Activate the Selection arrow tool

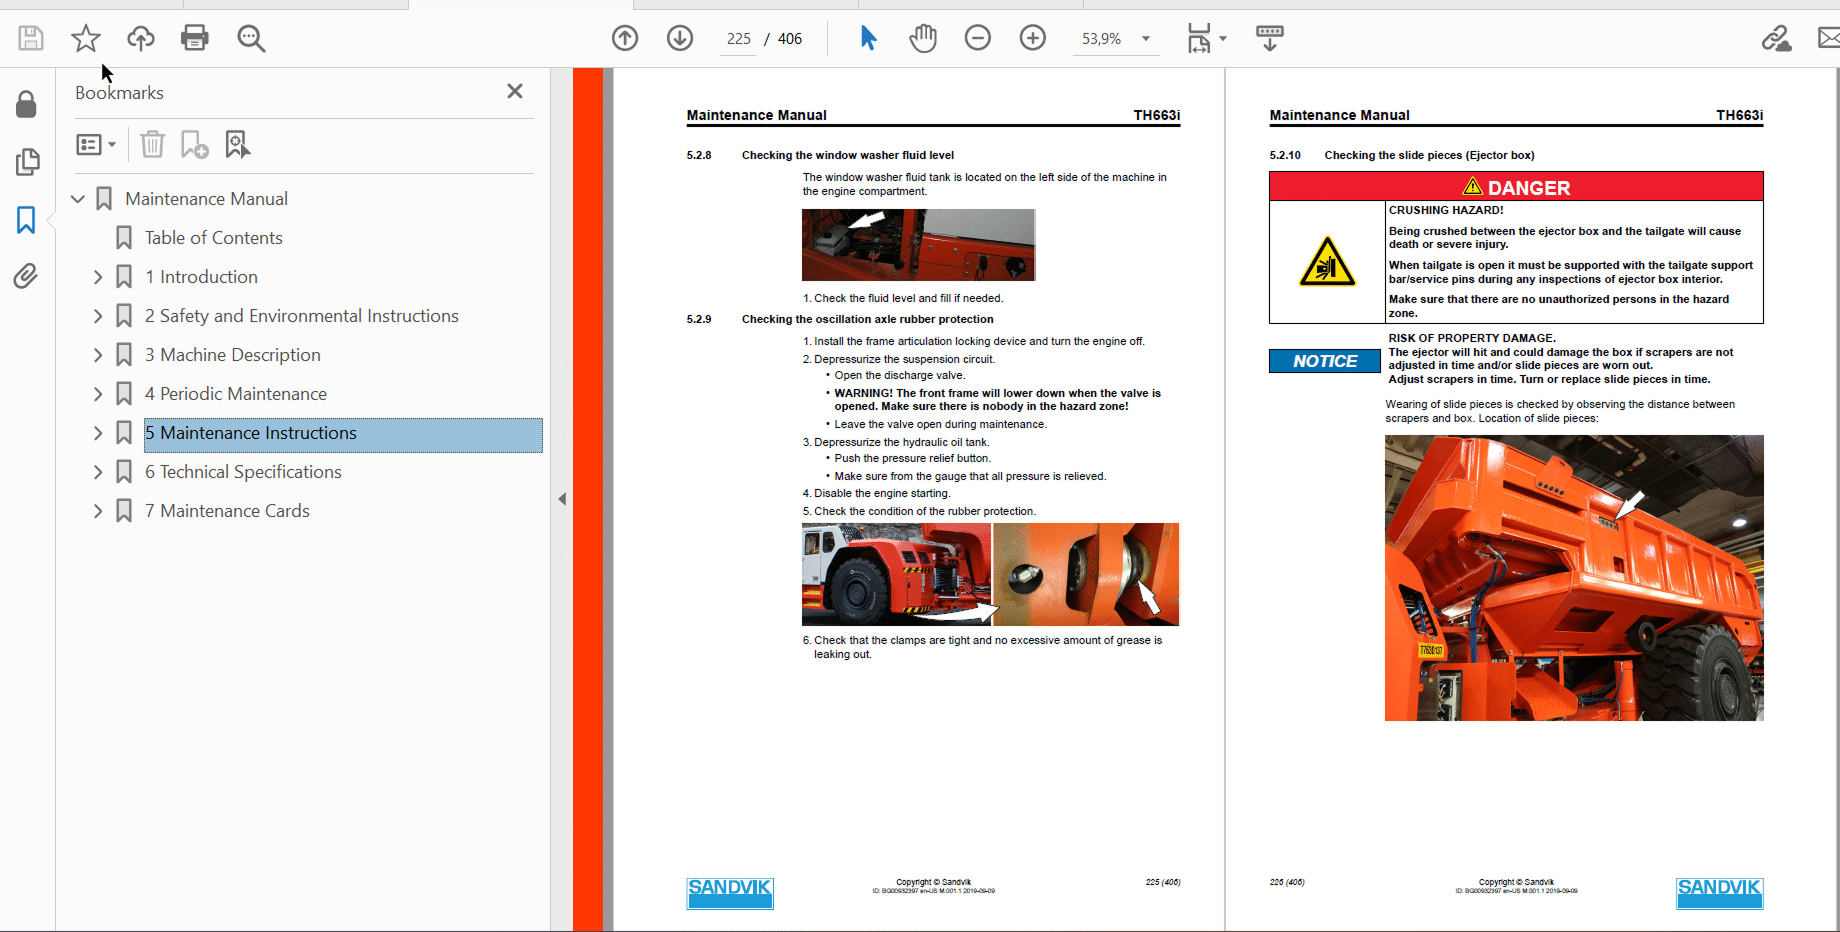click(x=868, y=39)
